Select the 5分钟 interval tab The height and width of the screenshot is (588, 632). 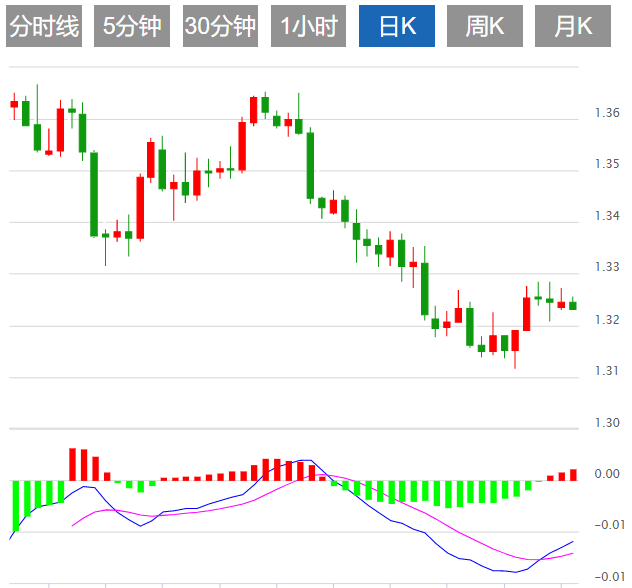[x=132, y=26]
